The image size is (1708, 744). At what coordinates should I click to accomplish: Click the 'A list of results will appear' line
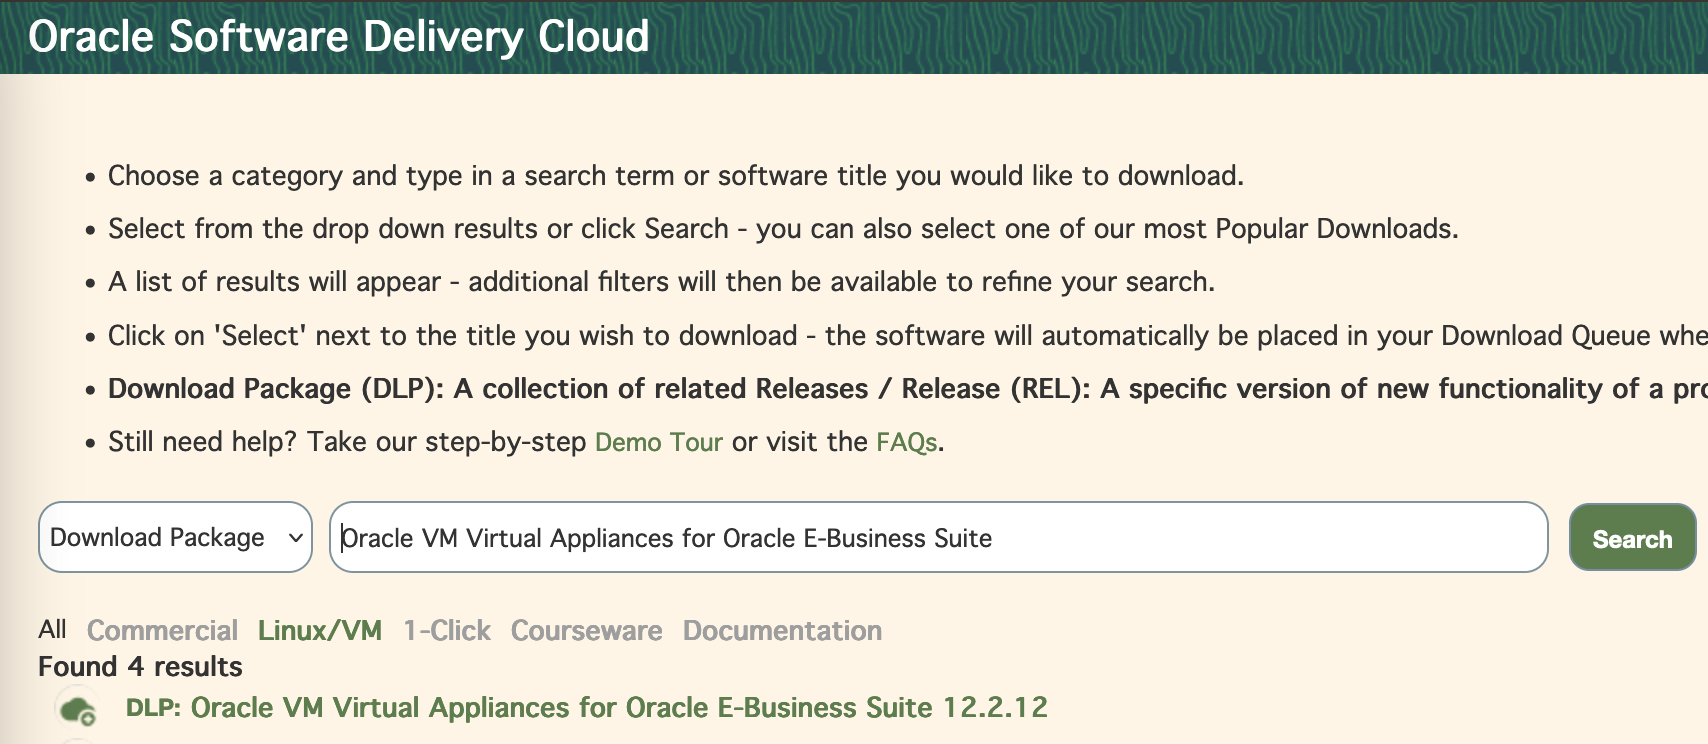click(x=661, y=282)
